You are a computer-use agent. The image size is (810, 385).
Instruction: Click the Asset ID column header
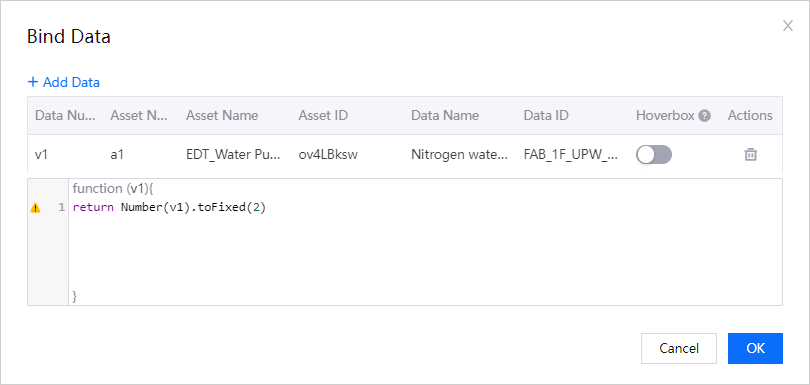tap(323, 115)
